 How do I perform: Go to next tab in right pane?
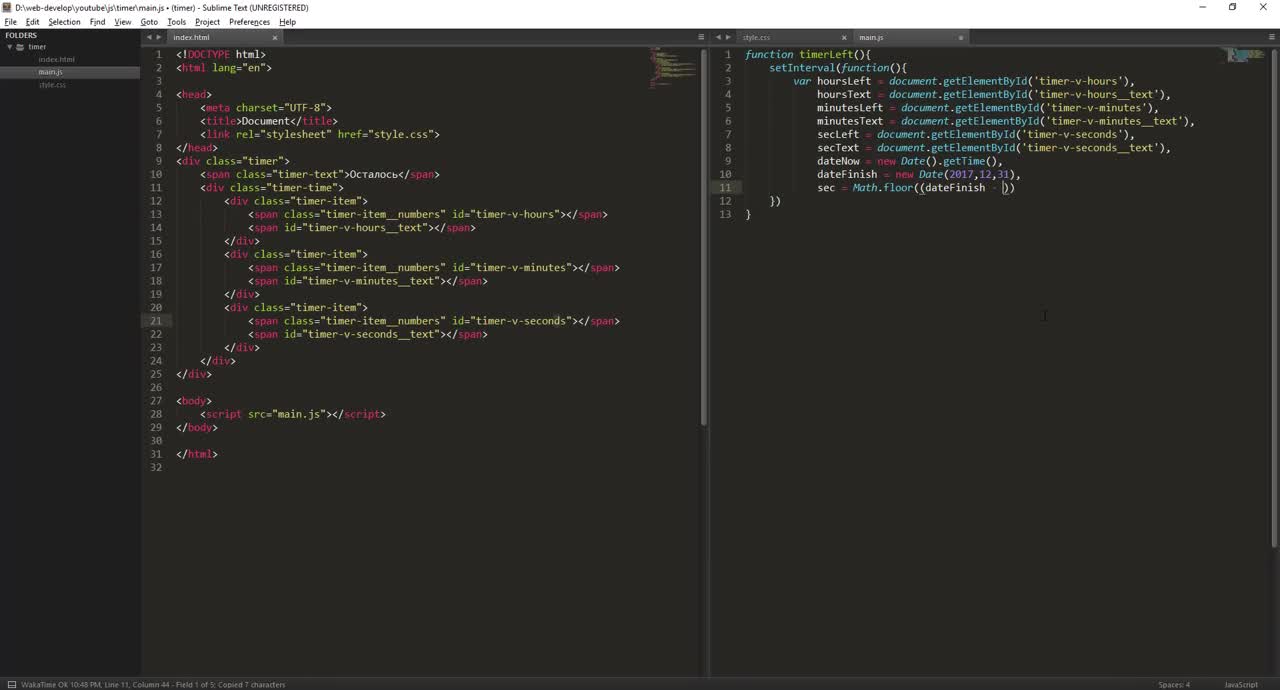tap(728, 37)
